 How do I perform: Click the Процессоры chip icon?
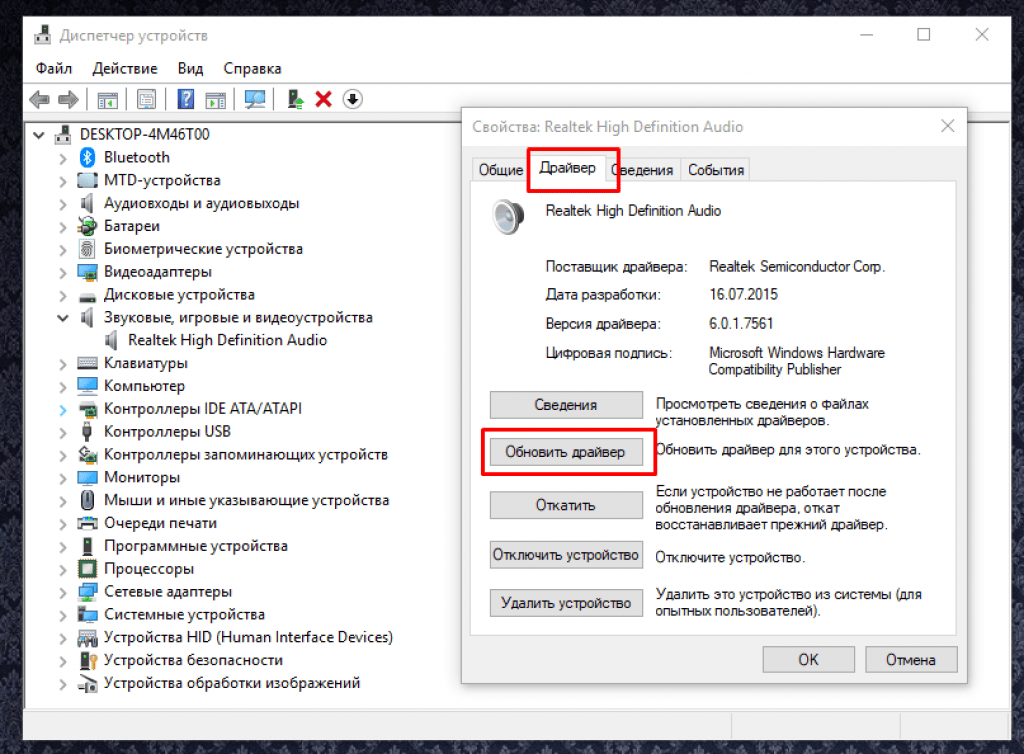(88, 569)
